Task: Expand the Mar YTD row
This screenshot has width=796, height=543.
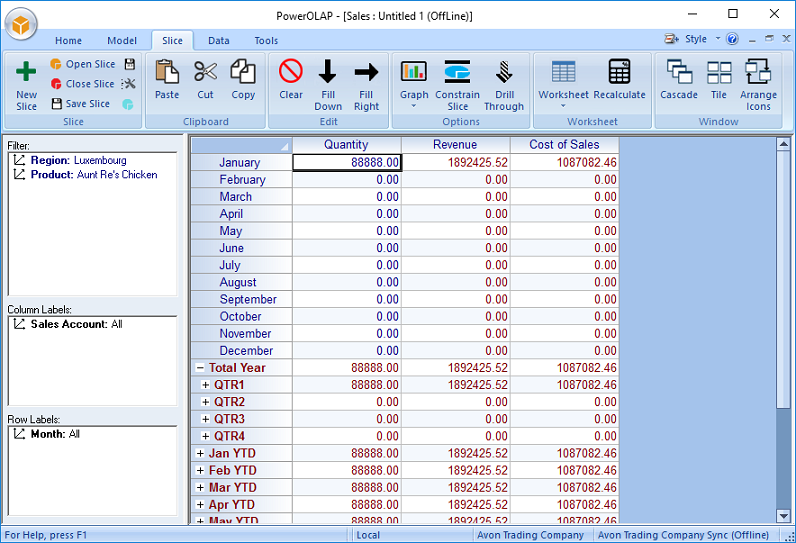Action: click(201, 488)
